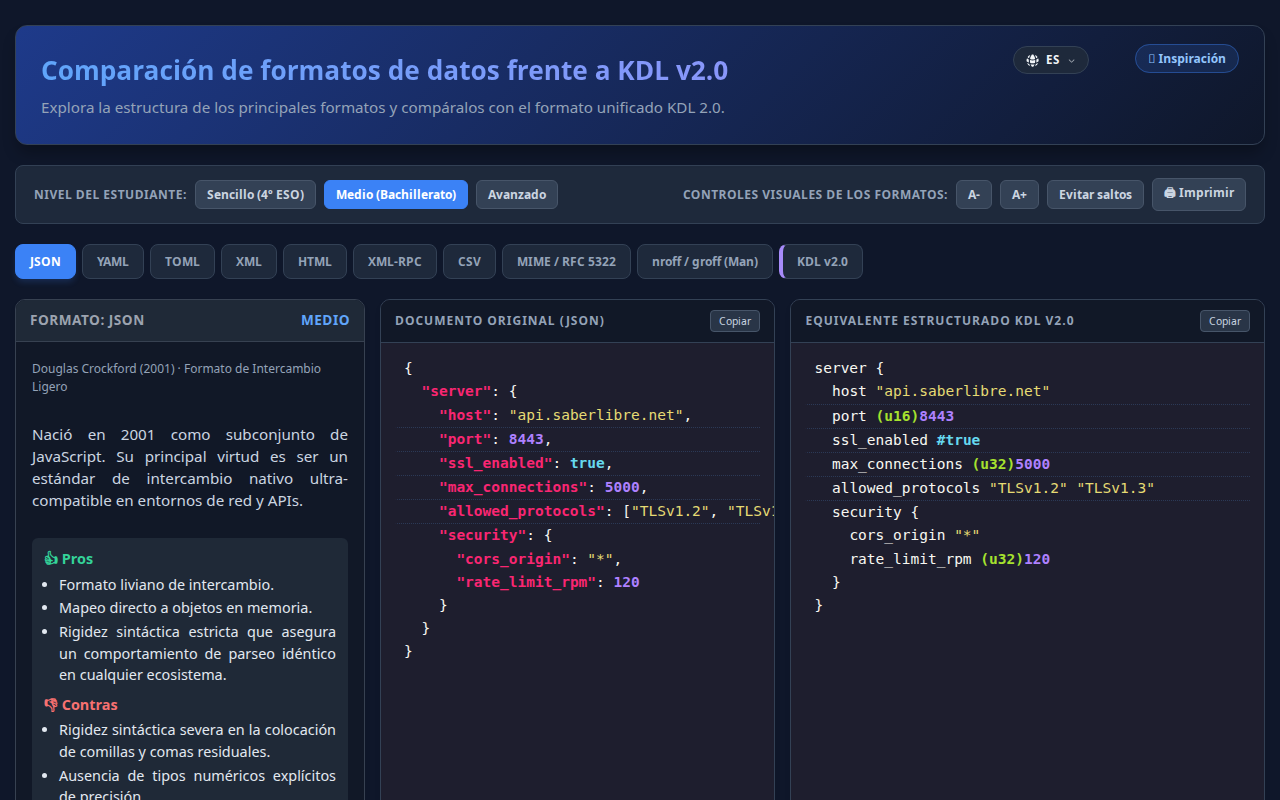The image size is (1280, 800).
Task: Click the KDL line "port (u16)8443"
Action: [893, 416]
